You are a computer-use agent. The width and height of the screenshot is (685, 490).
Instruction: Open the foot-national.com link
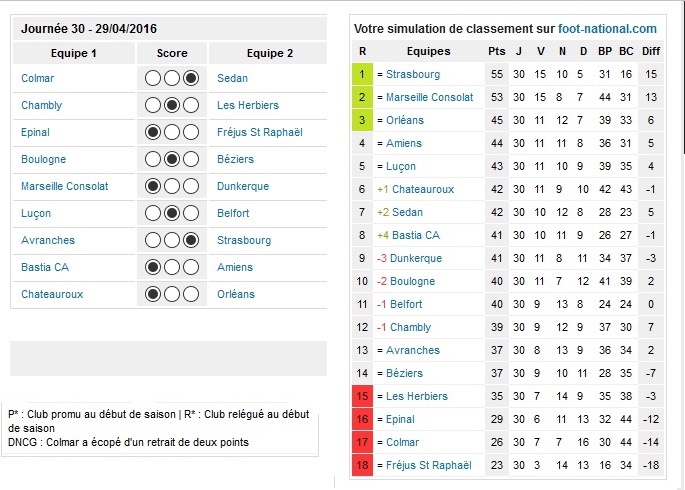[x=607, y=29]
